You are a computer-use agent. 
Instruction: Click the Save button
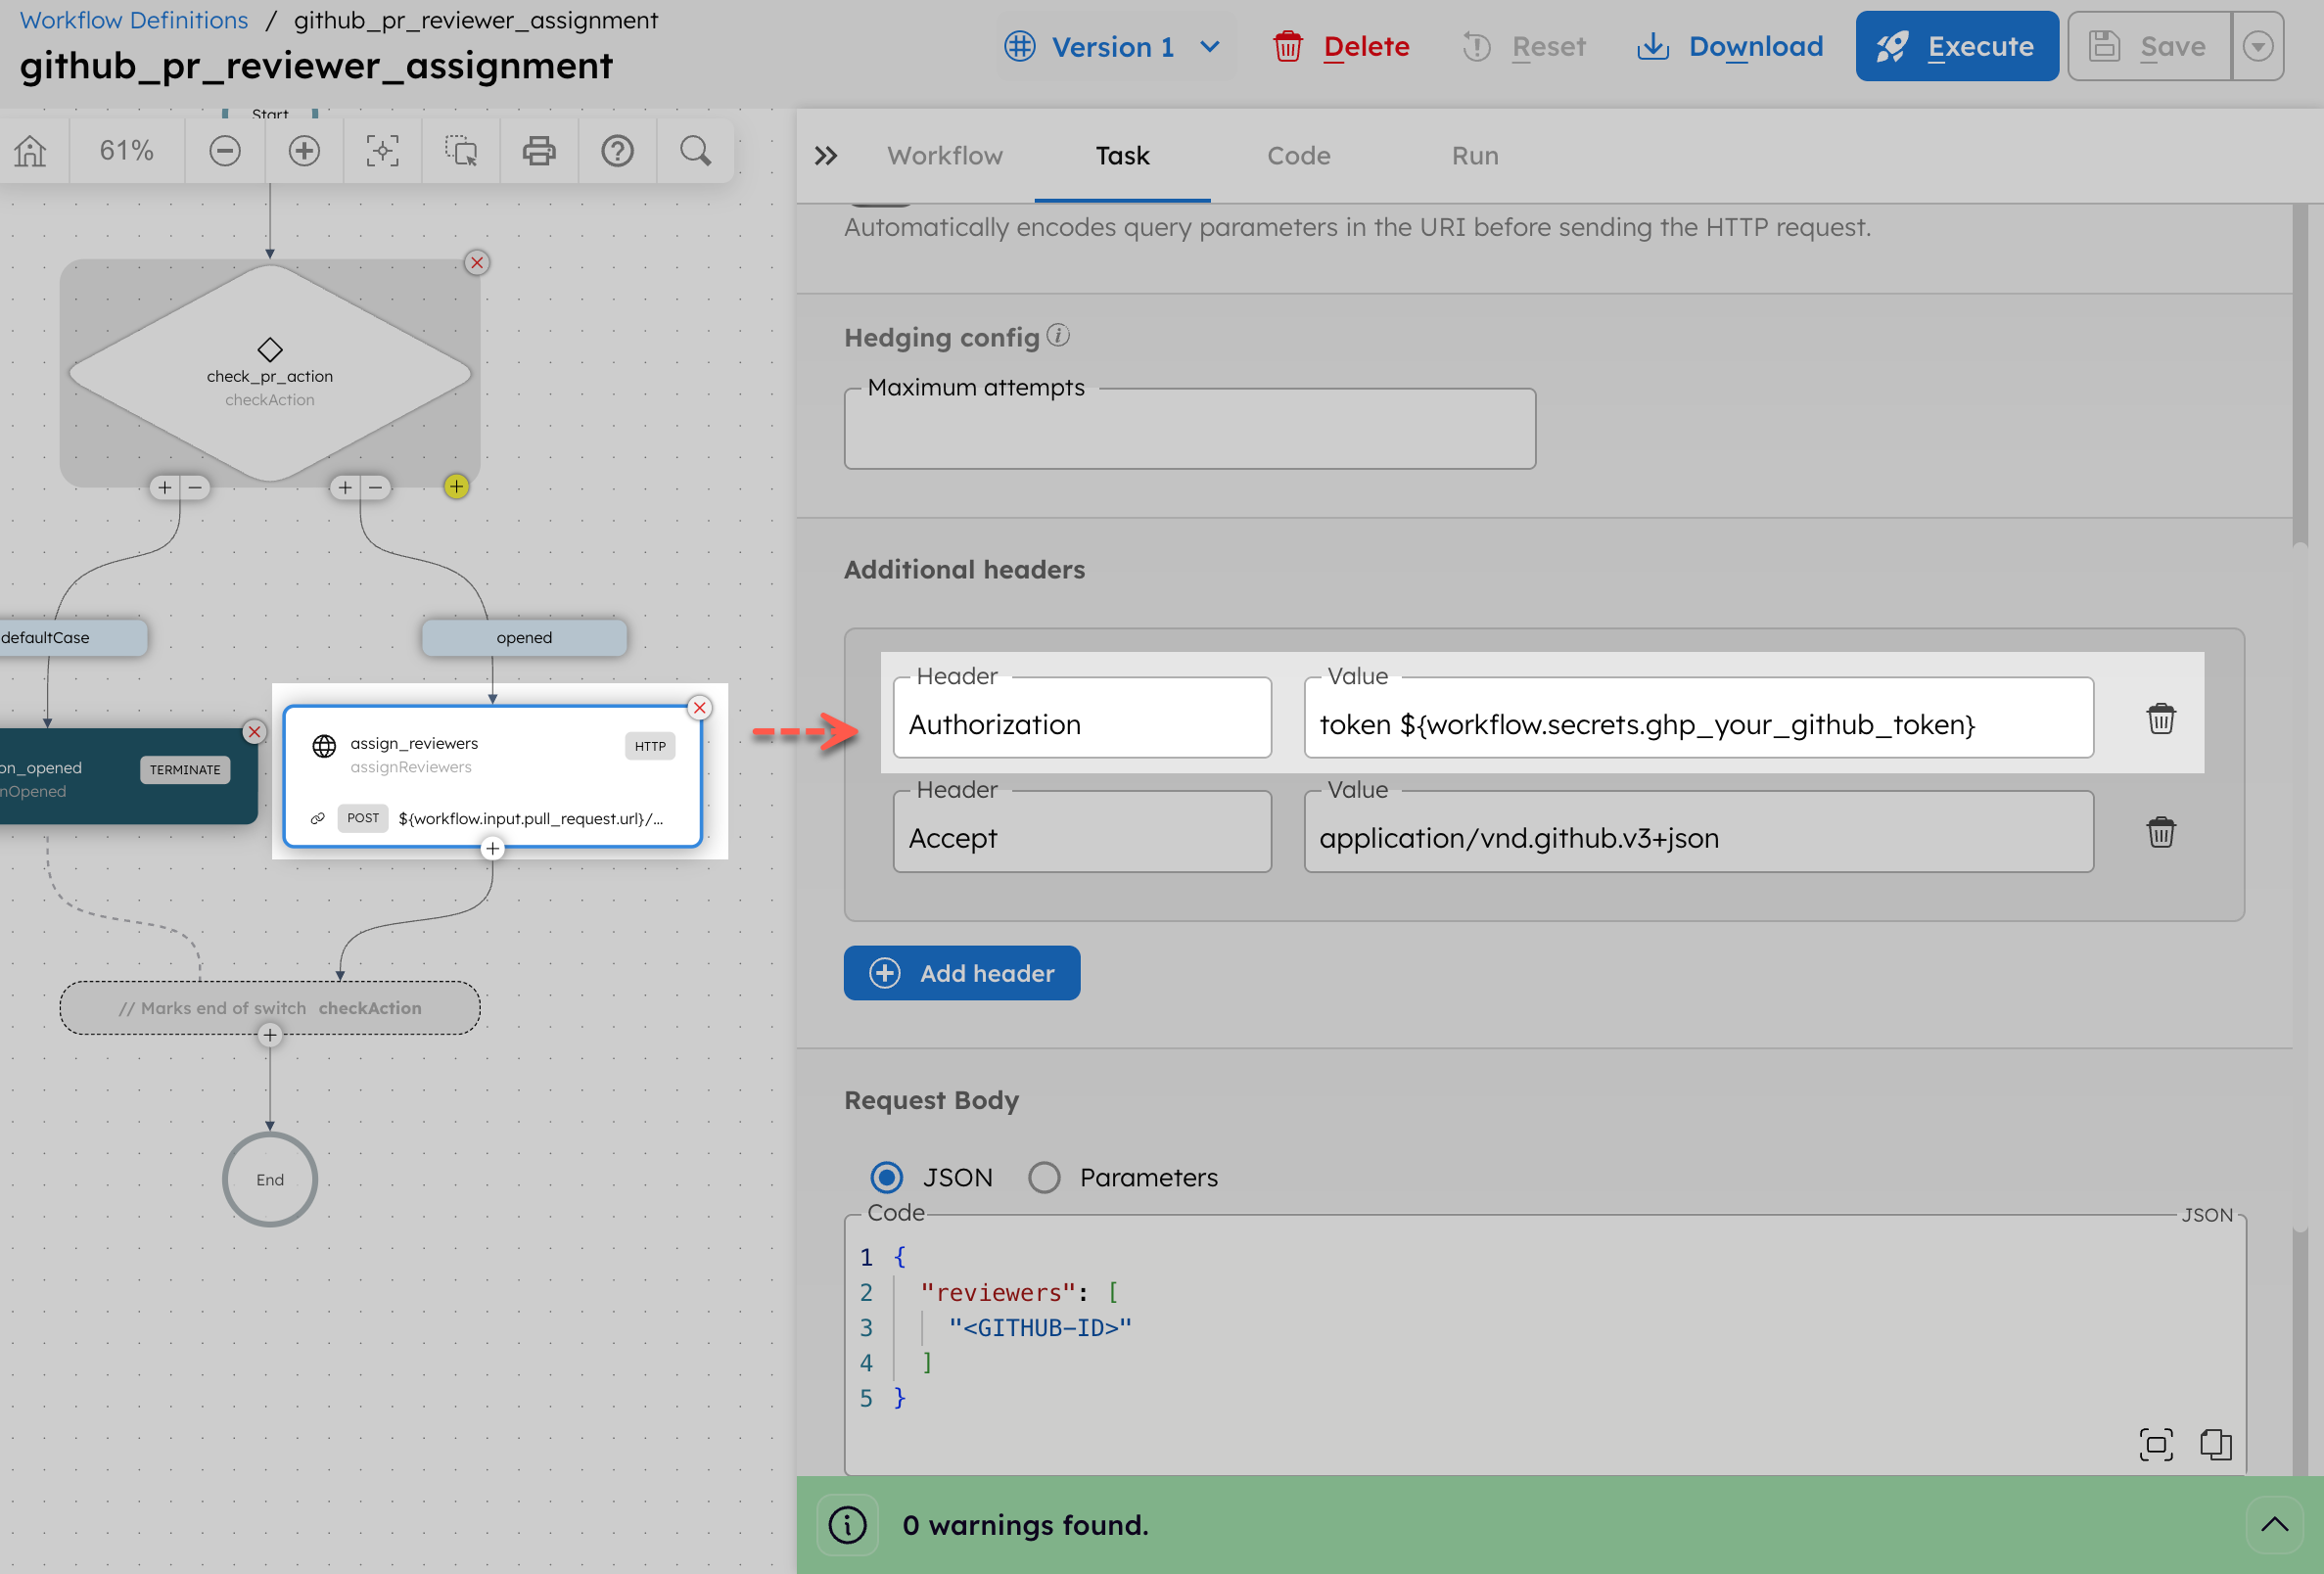click(2149, 46)
